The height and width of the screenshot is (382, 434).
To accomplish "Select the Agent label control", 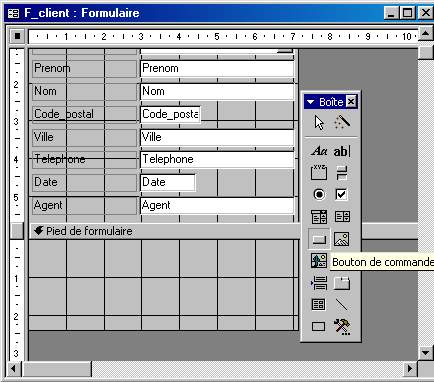I will 84,205.
